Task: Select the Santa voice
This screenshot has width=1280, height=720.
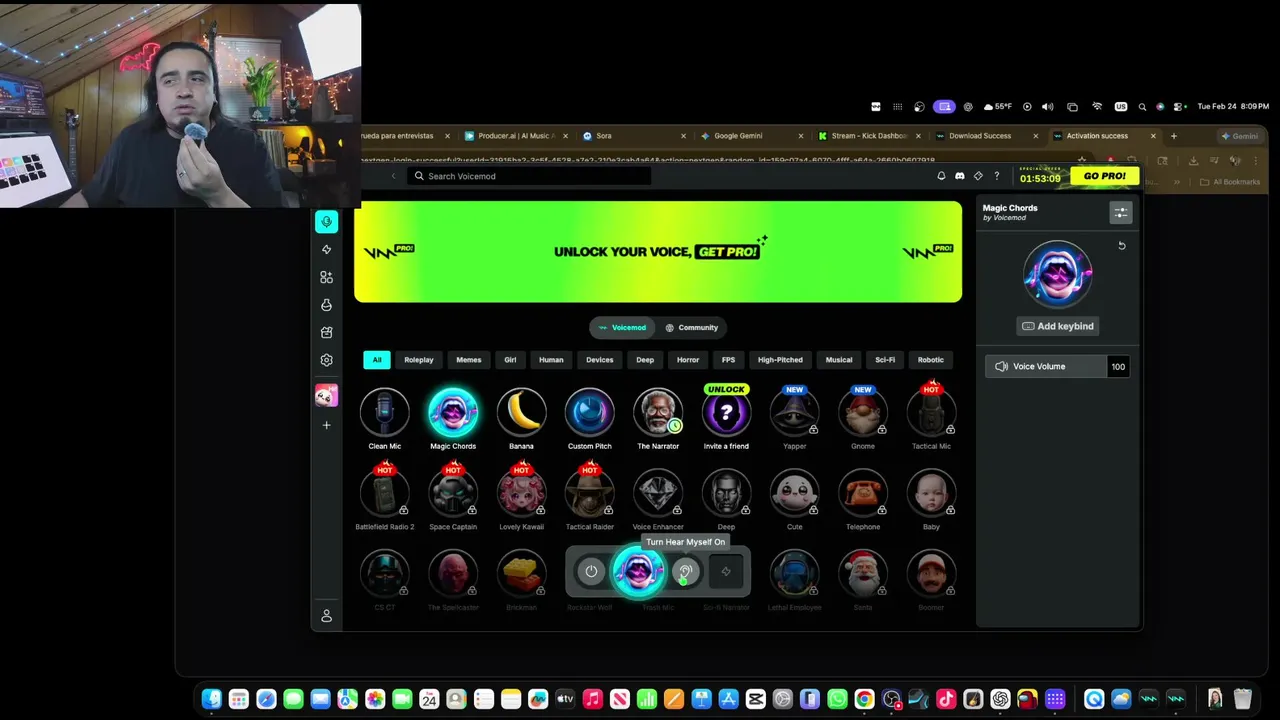Action: tap(863, 574)
